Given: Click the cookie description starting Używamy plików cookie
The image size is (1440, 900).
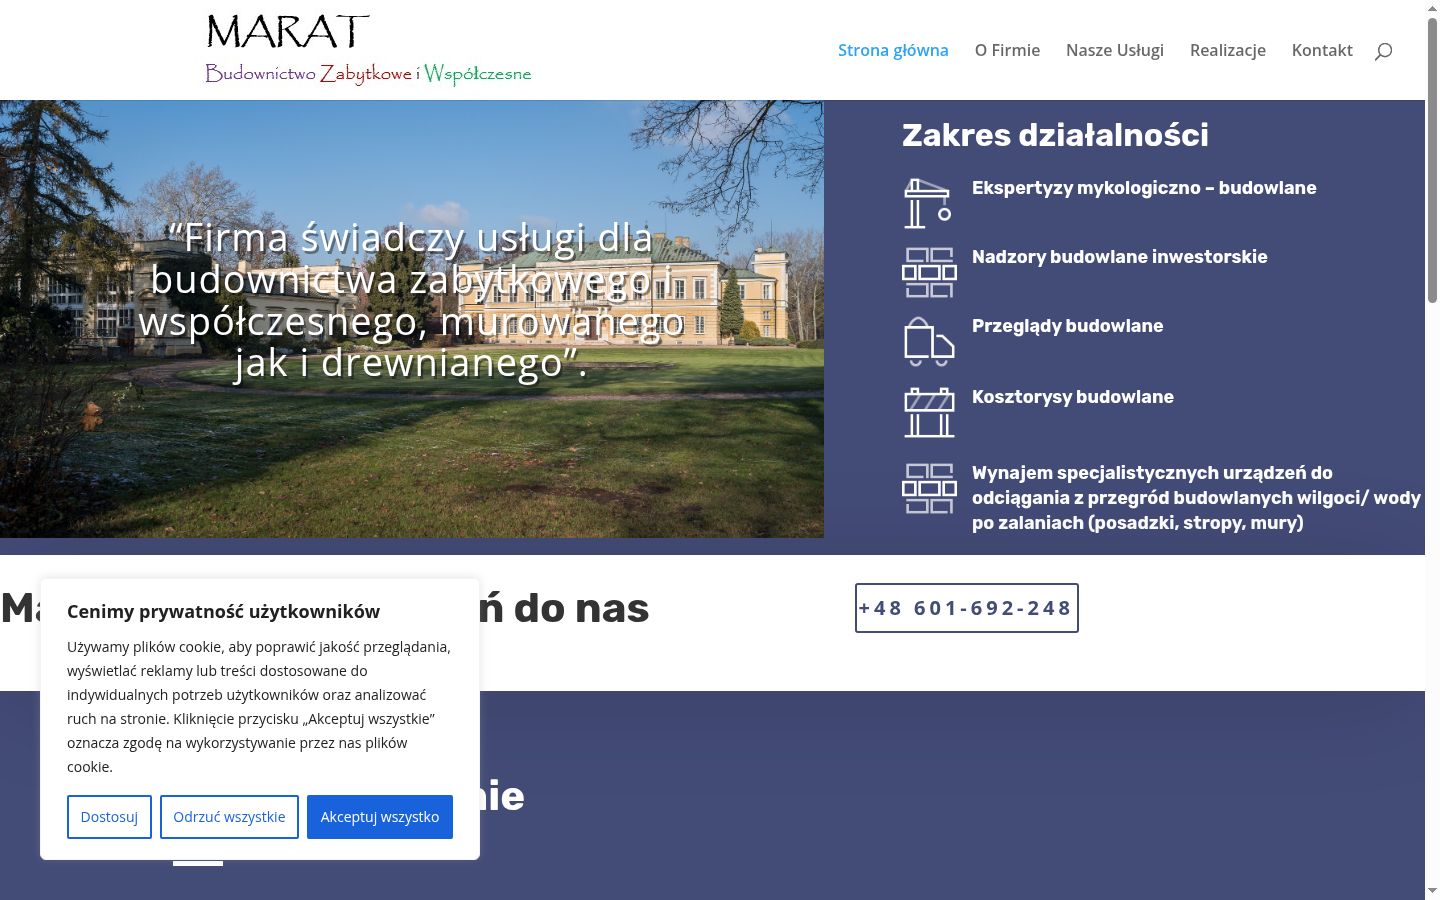Looking at the screenshot, I should 259,707.
